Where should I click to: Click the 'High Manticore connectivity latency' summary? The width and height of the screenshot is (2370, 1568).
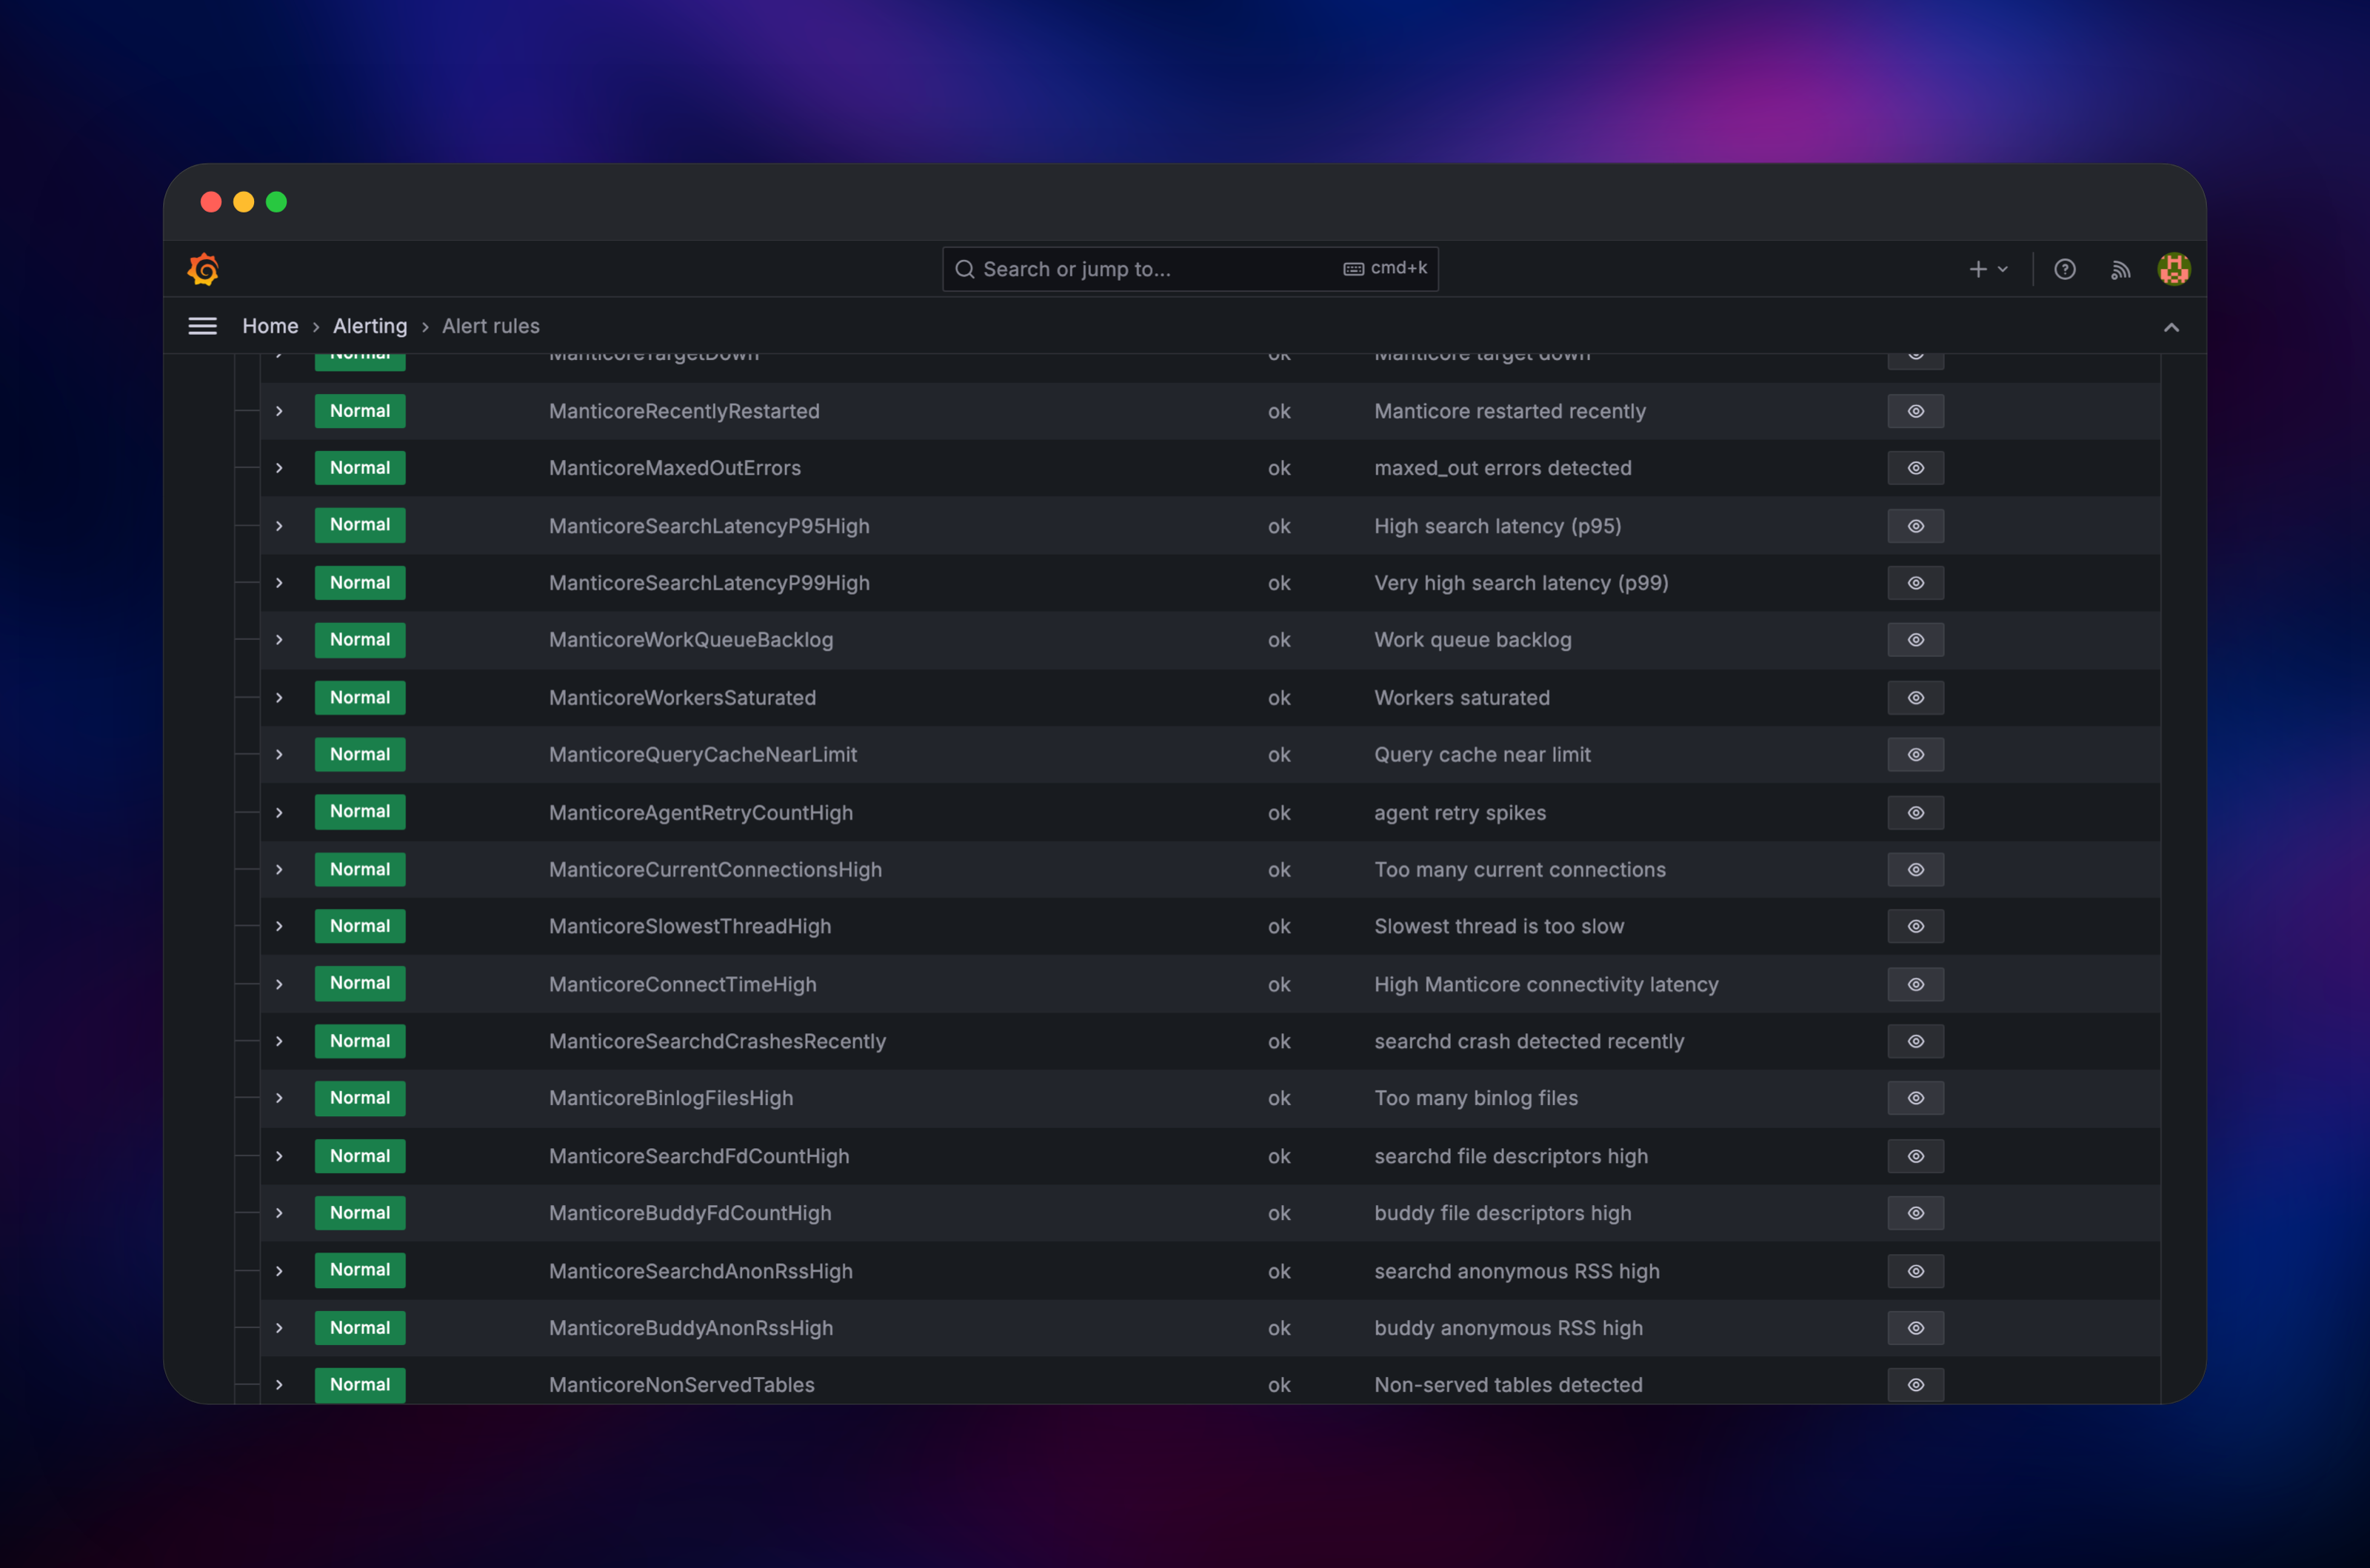(1546, 984)
